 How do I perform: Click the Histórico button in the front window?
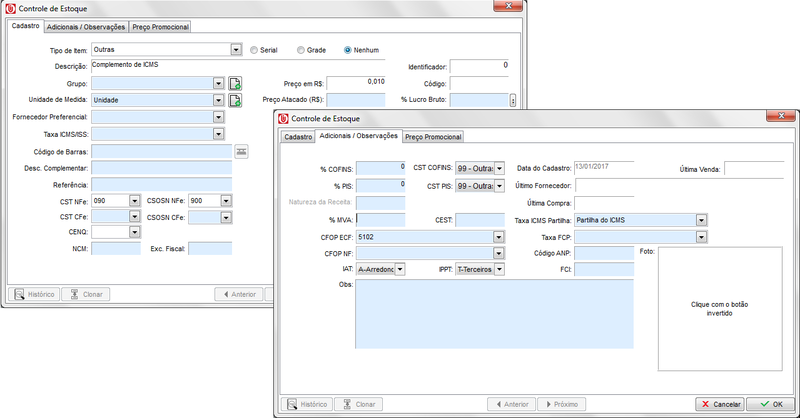(x=306, y=404)
